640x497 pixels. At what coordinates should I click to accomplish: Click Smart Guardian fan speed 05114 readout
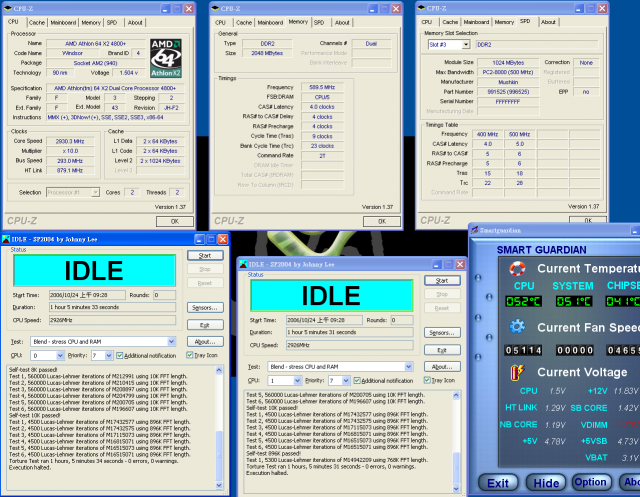(x=523, y=350)
